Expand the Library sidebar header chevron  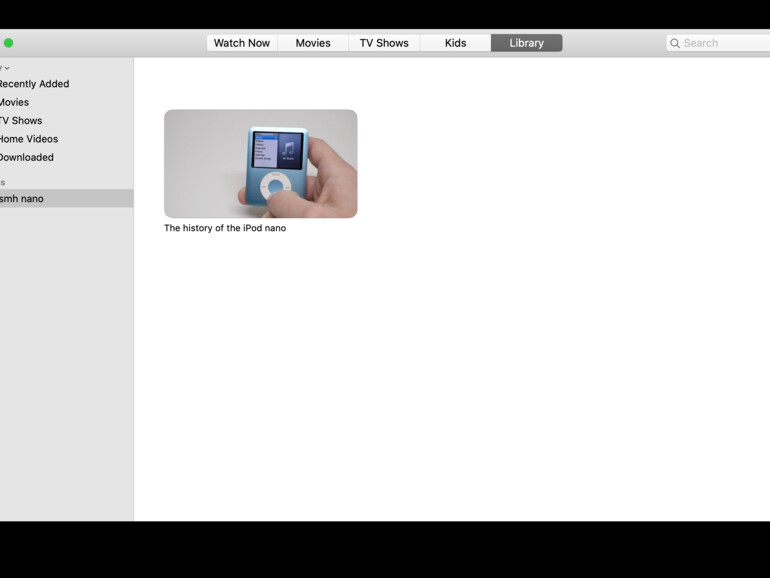point(7,68)
